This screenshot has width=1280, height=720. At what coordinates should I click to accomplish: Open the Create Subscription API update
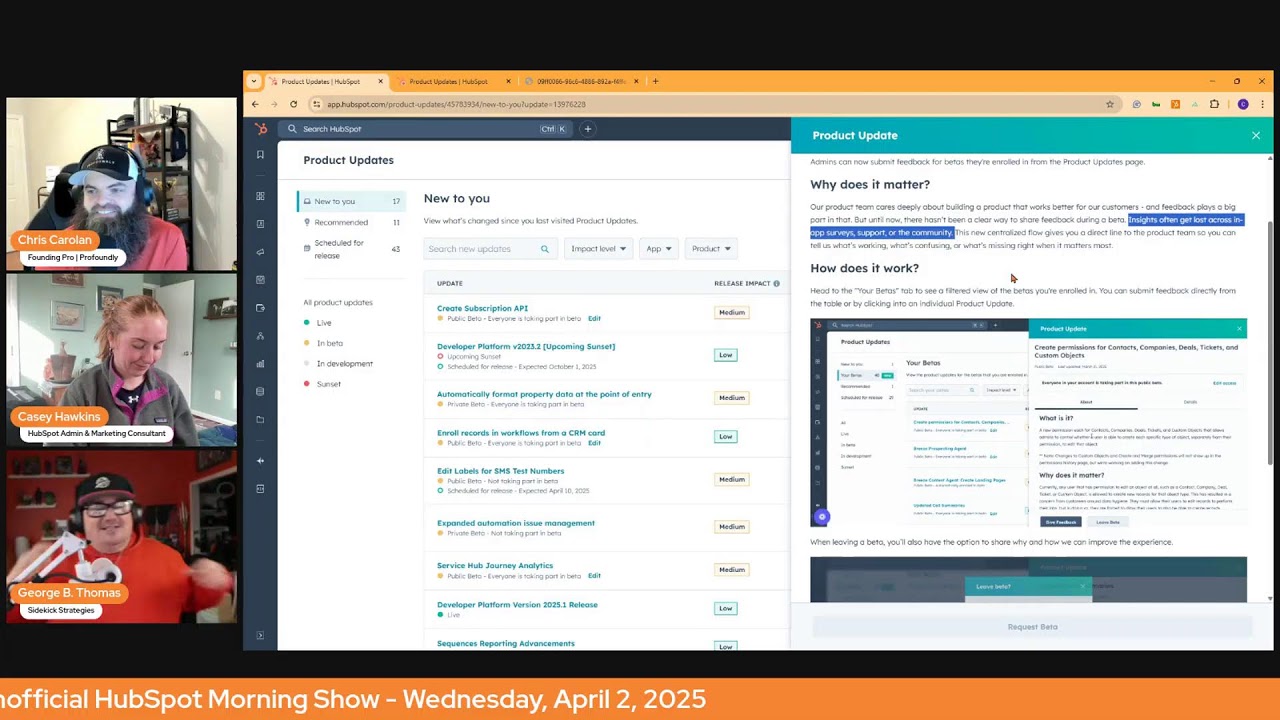click(482, 308)
